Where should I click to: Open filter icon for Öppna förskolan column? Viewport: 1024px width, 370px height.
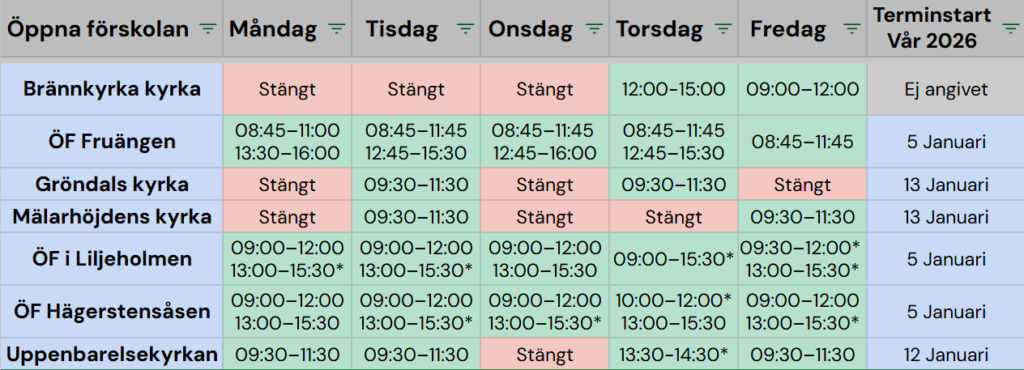tap(208, 29)
